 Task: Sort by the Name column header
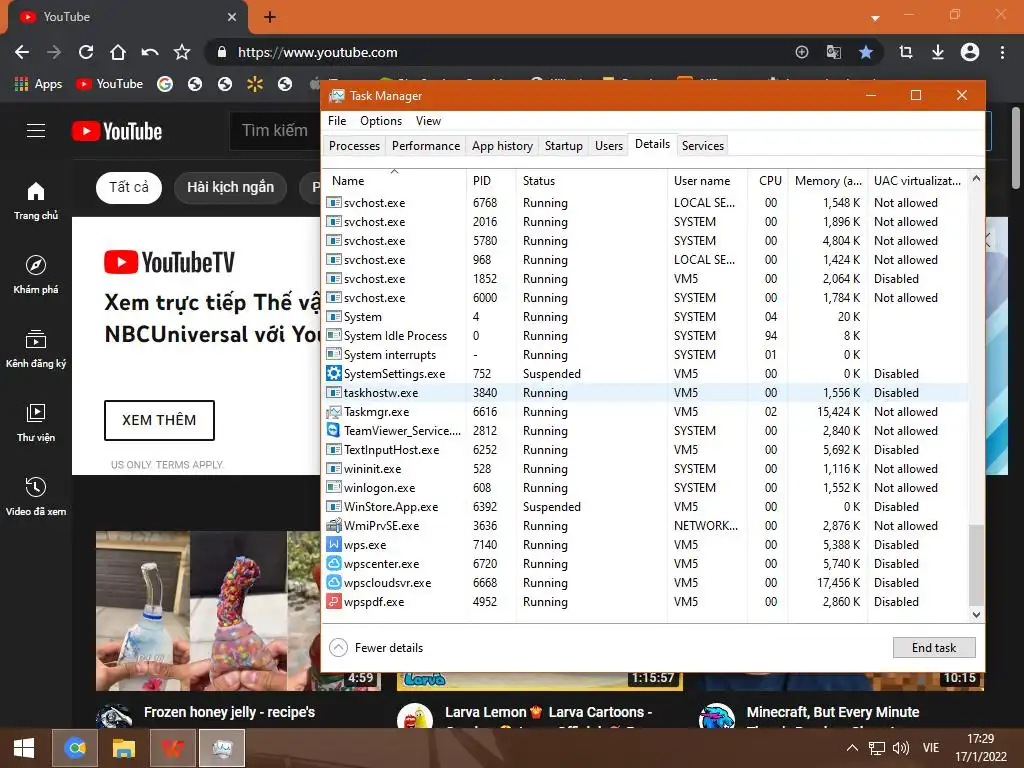point(394,180)
